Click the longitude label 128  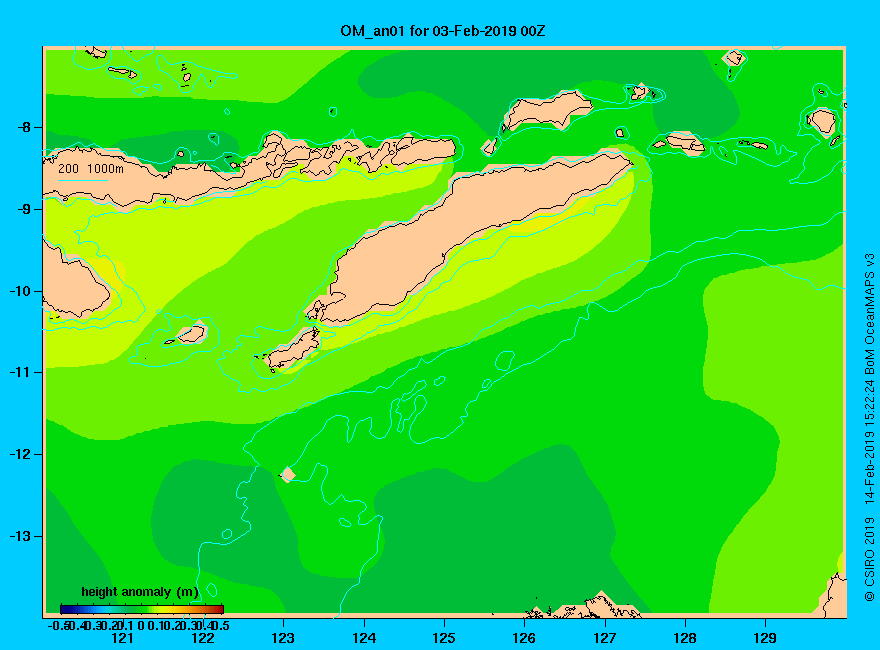(x=685, y=638)
